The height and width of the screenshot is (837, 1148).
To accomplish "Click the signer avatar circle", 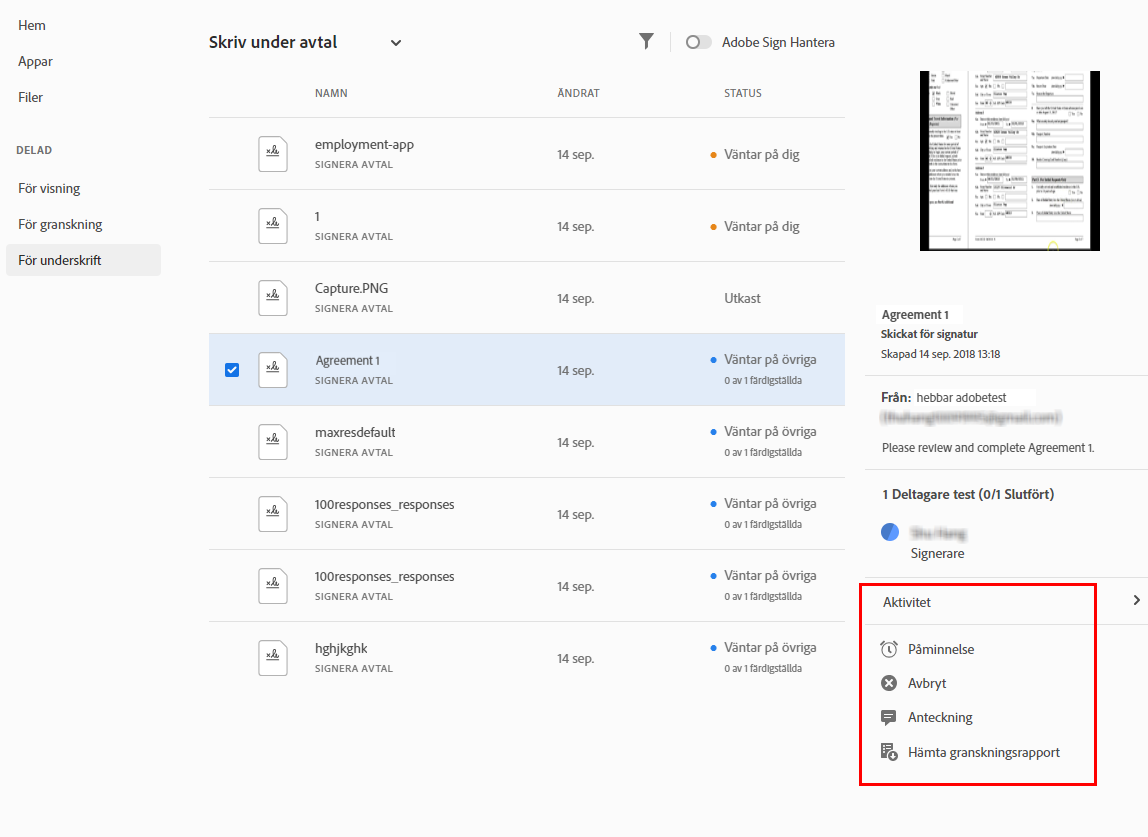I will tap(890, 532).
